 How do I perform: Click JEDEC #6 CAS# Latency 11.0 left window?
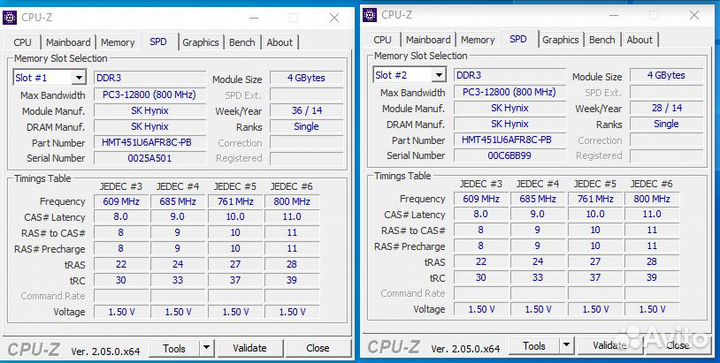[x=292, y=217]
